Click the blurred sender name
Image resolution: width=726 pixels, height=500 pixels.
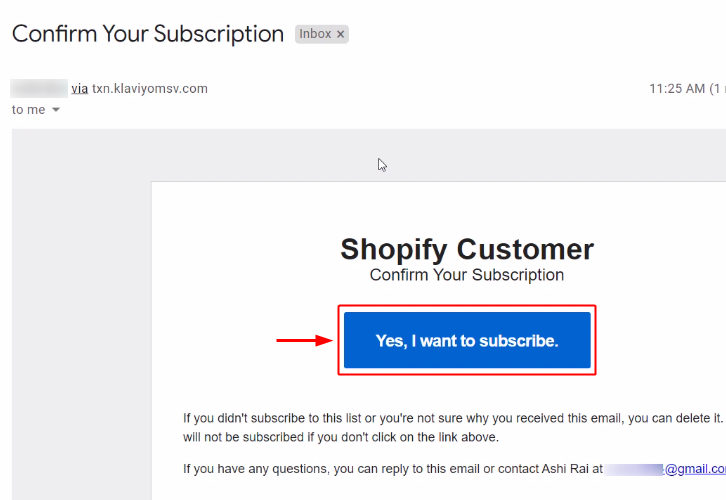click(40, 88)
